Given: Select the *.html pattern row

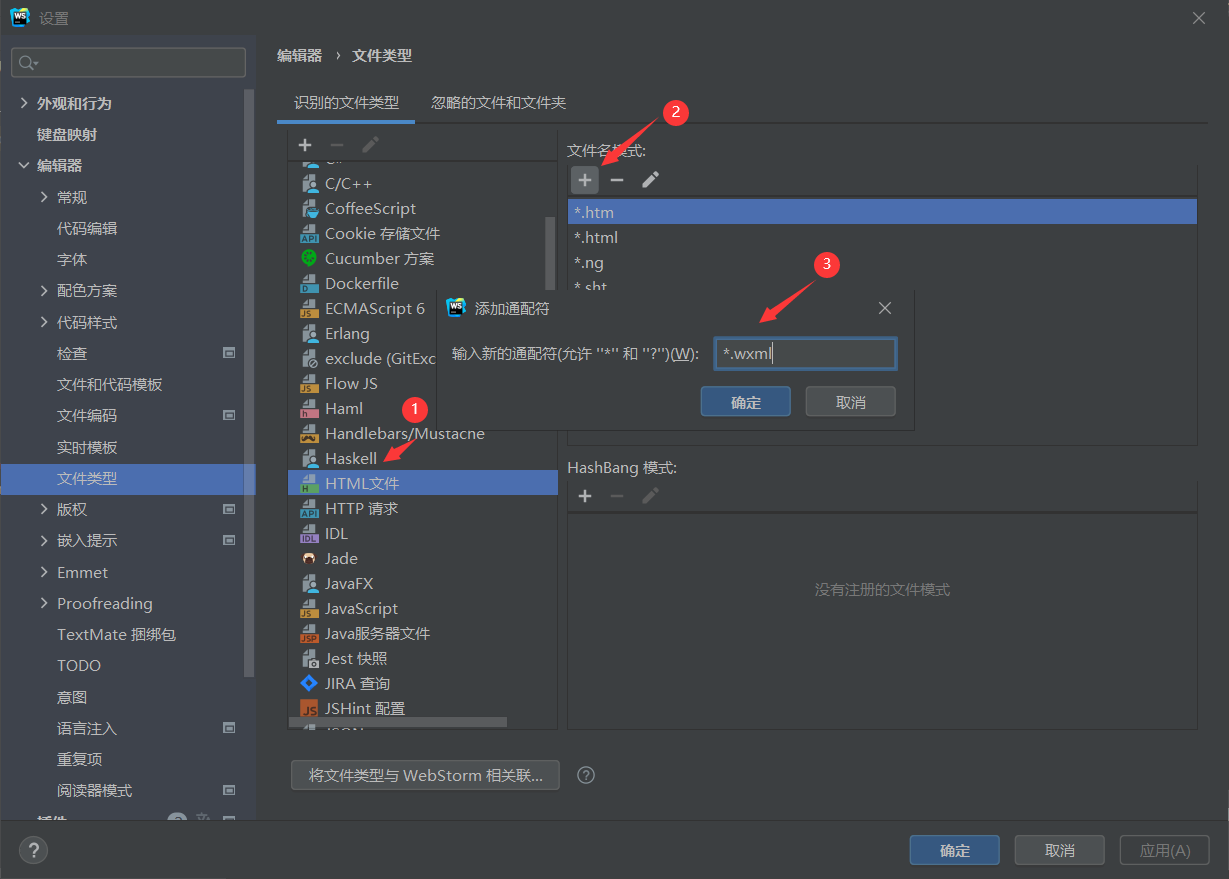Looking at the screenshot, I should click(882, 237).
